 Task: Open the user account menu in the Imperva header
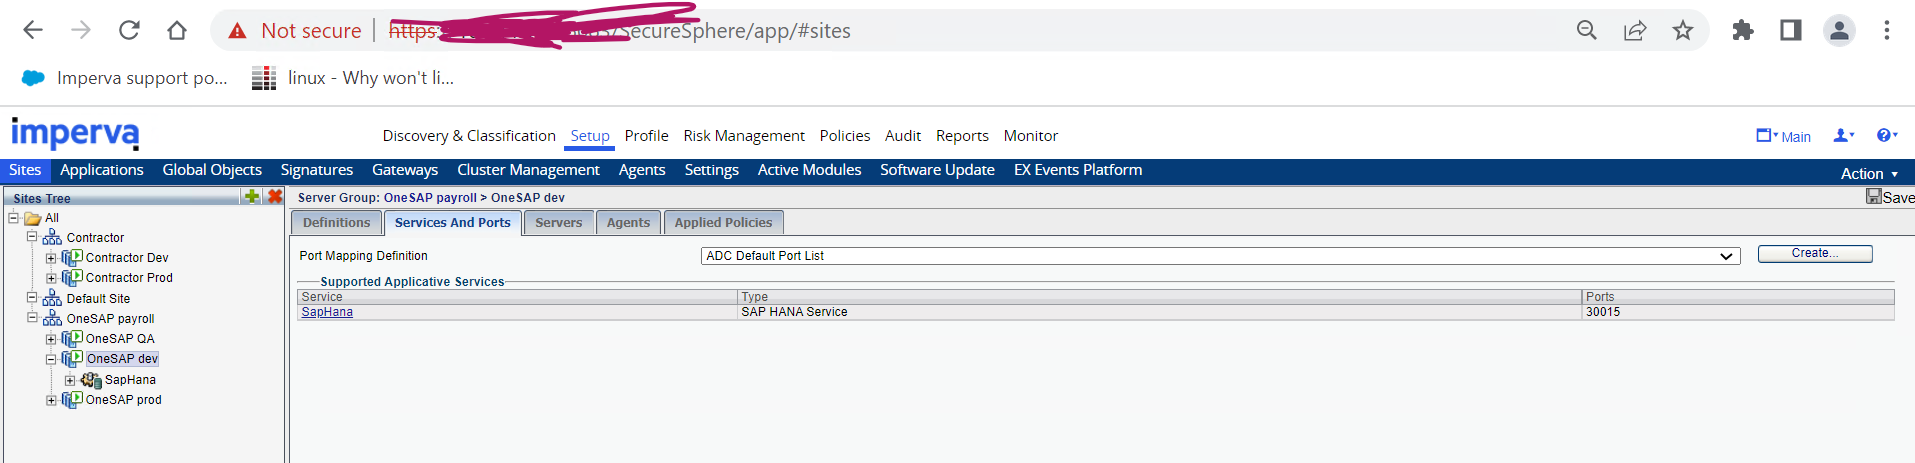pos(1843,136)
